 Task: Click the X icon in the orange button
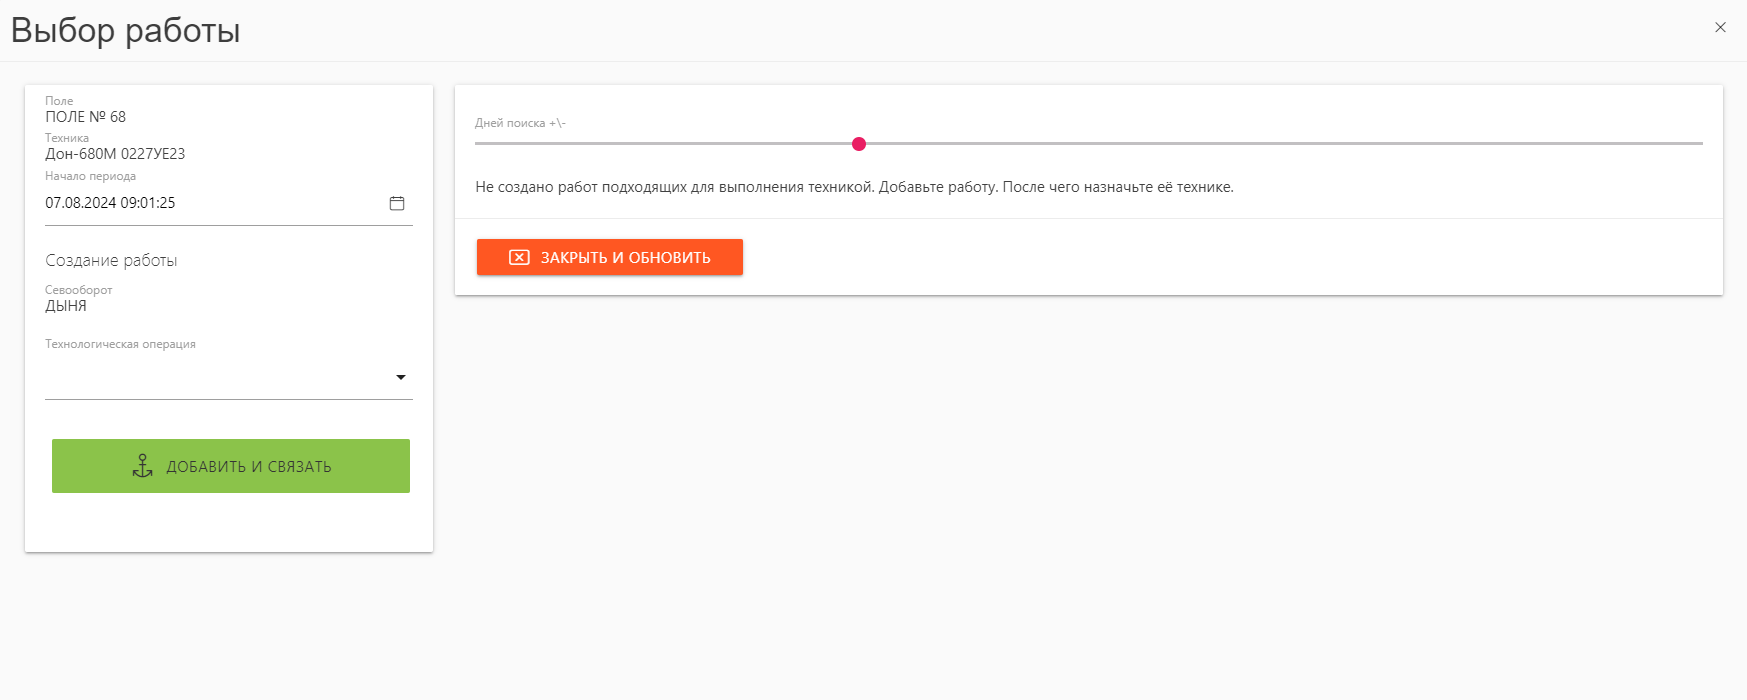click(x=519, y=257)
